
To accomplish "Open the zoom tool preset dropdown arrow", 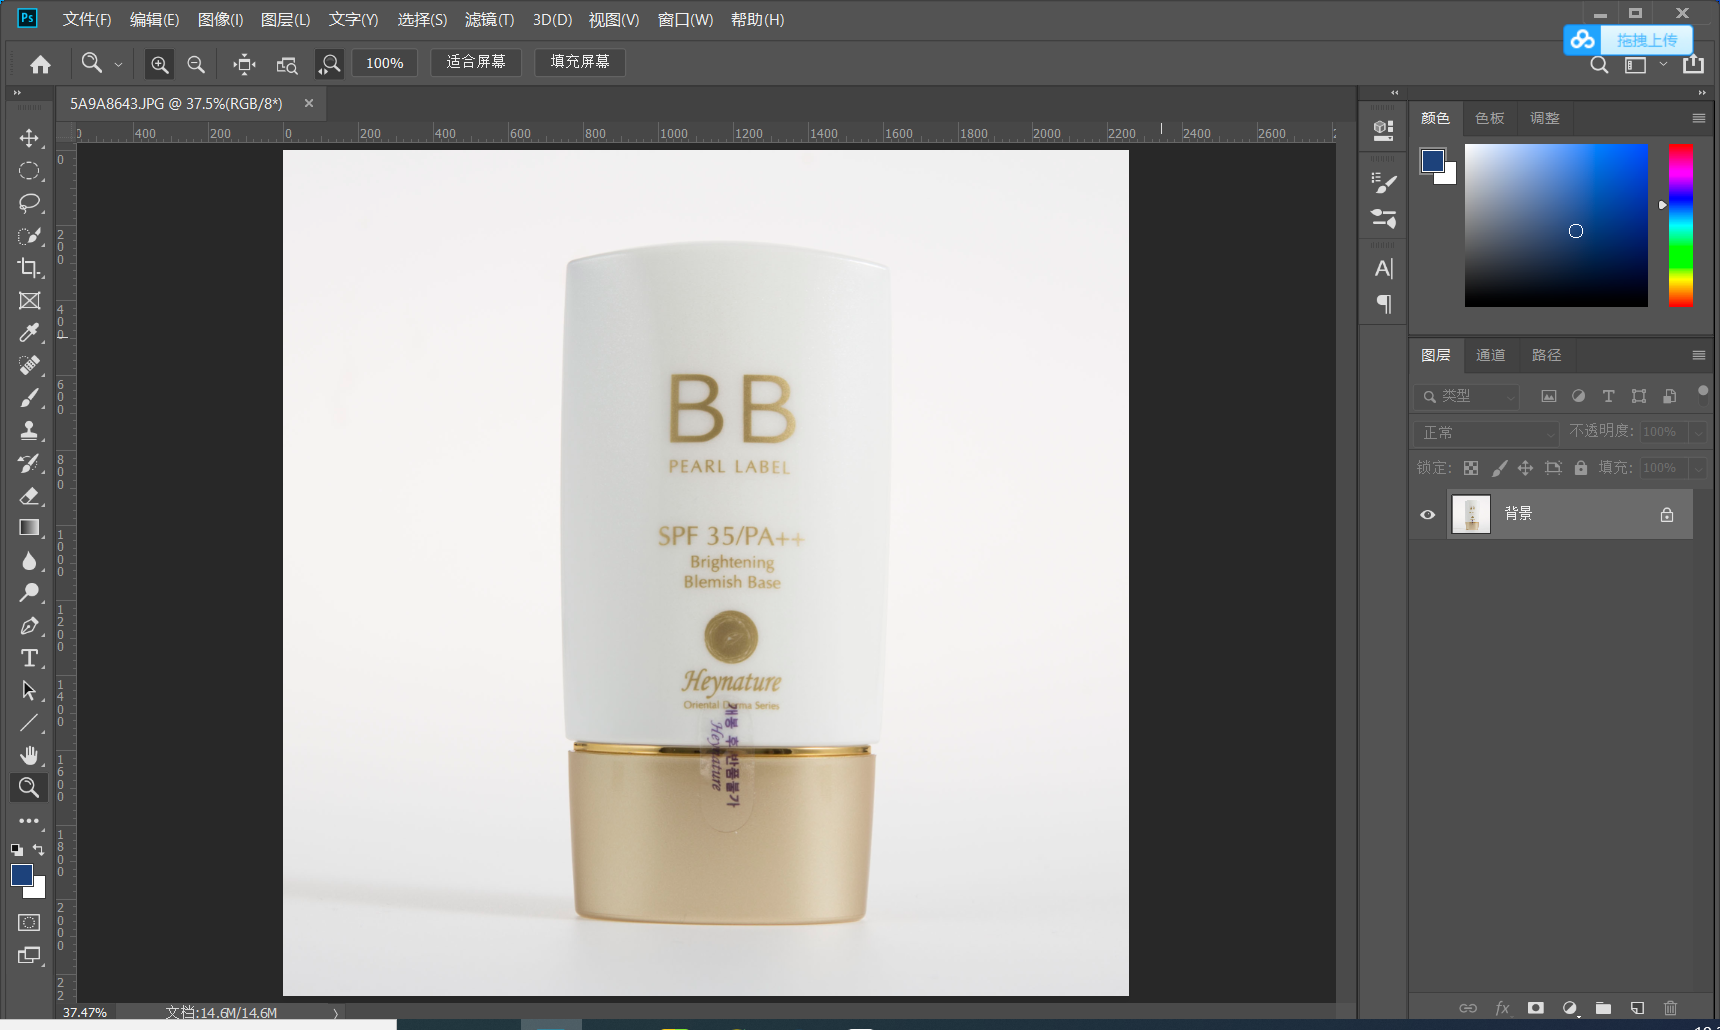I will point(118,64).
